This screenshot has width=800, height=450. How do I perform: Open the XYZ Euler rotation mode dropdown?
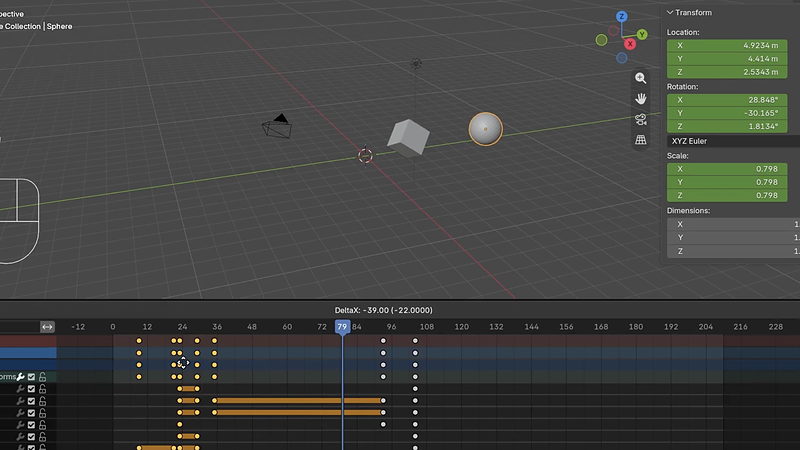click(x=733, y=141)
